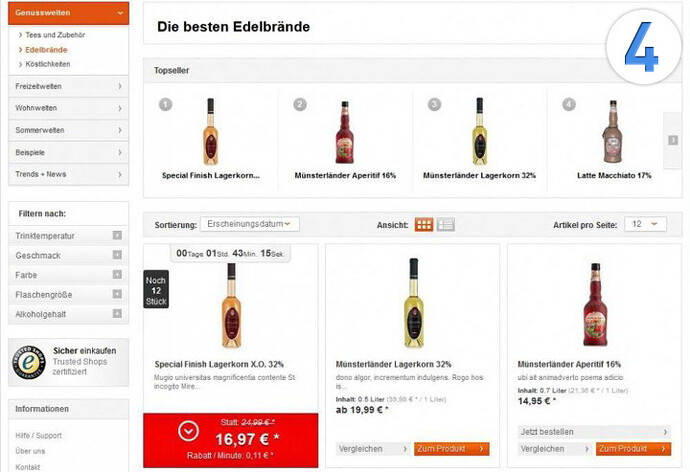Open Topseller Special Finish Lagerkorn bottle image
Screen dimensions: 690x472
[210, 132]
